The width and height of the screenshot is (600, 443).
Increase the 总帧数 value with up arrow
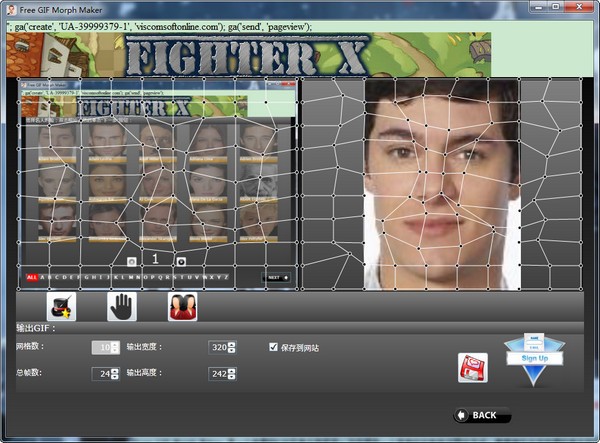coord(115,371)
